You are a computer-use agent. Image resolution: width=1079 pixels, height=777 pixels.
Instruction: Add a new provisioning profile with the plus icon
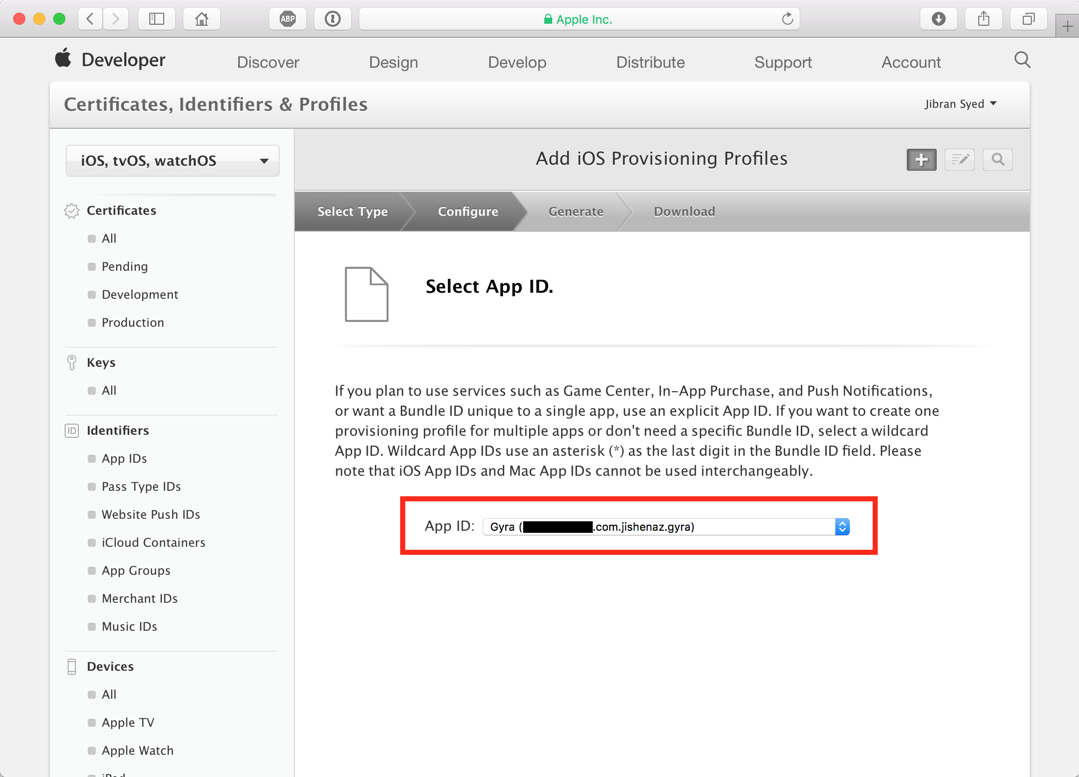[921, 160]
